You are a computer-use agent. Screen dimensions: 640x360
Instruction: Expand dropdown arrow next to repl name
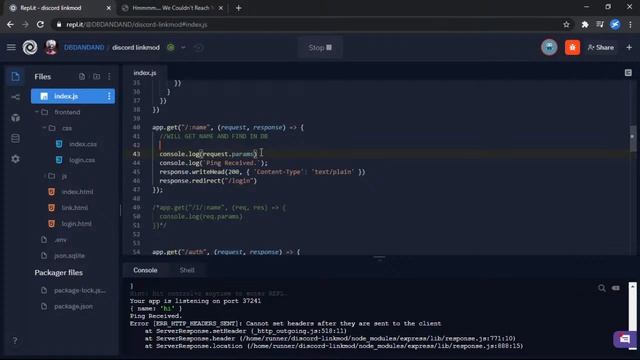click(183, 47)
